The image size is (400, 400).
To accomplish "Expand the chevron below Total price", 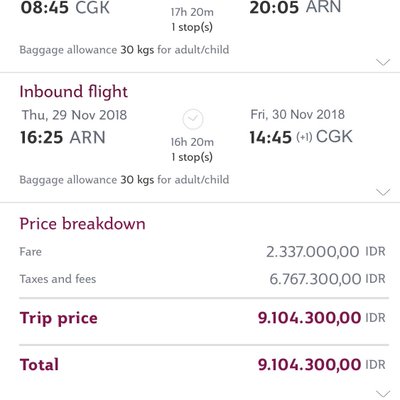I will click(383, 394).
